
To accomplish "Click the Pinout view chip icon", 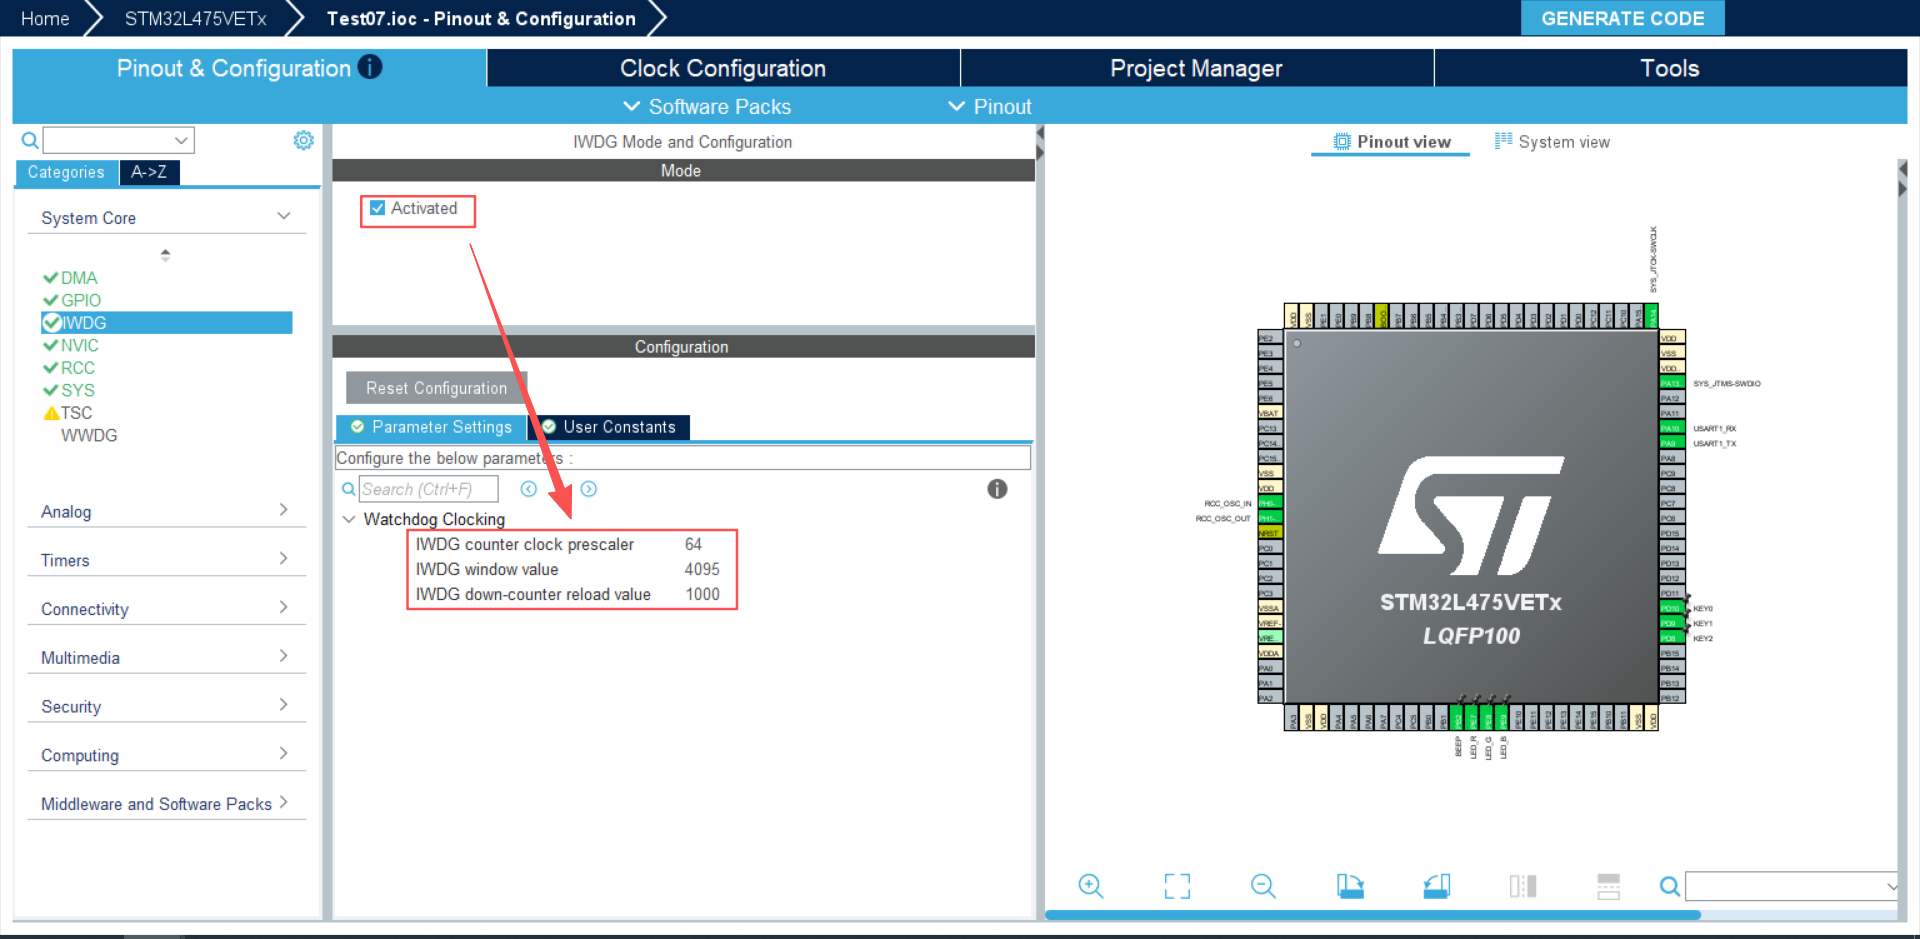I will pos(1342,142).
